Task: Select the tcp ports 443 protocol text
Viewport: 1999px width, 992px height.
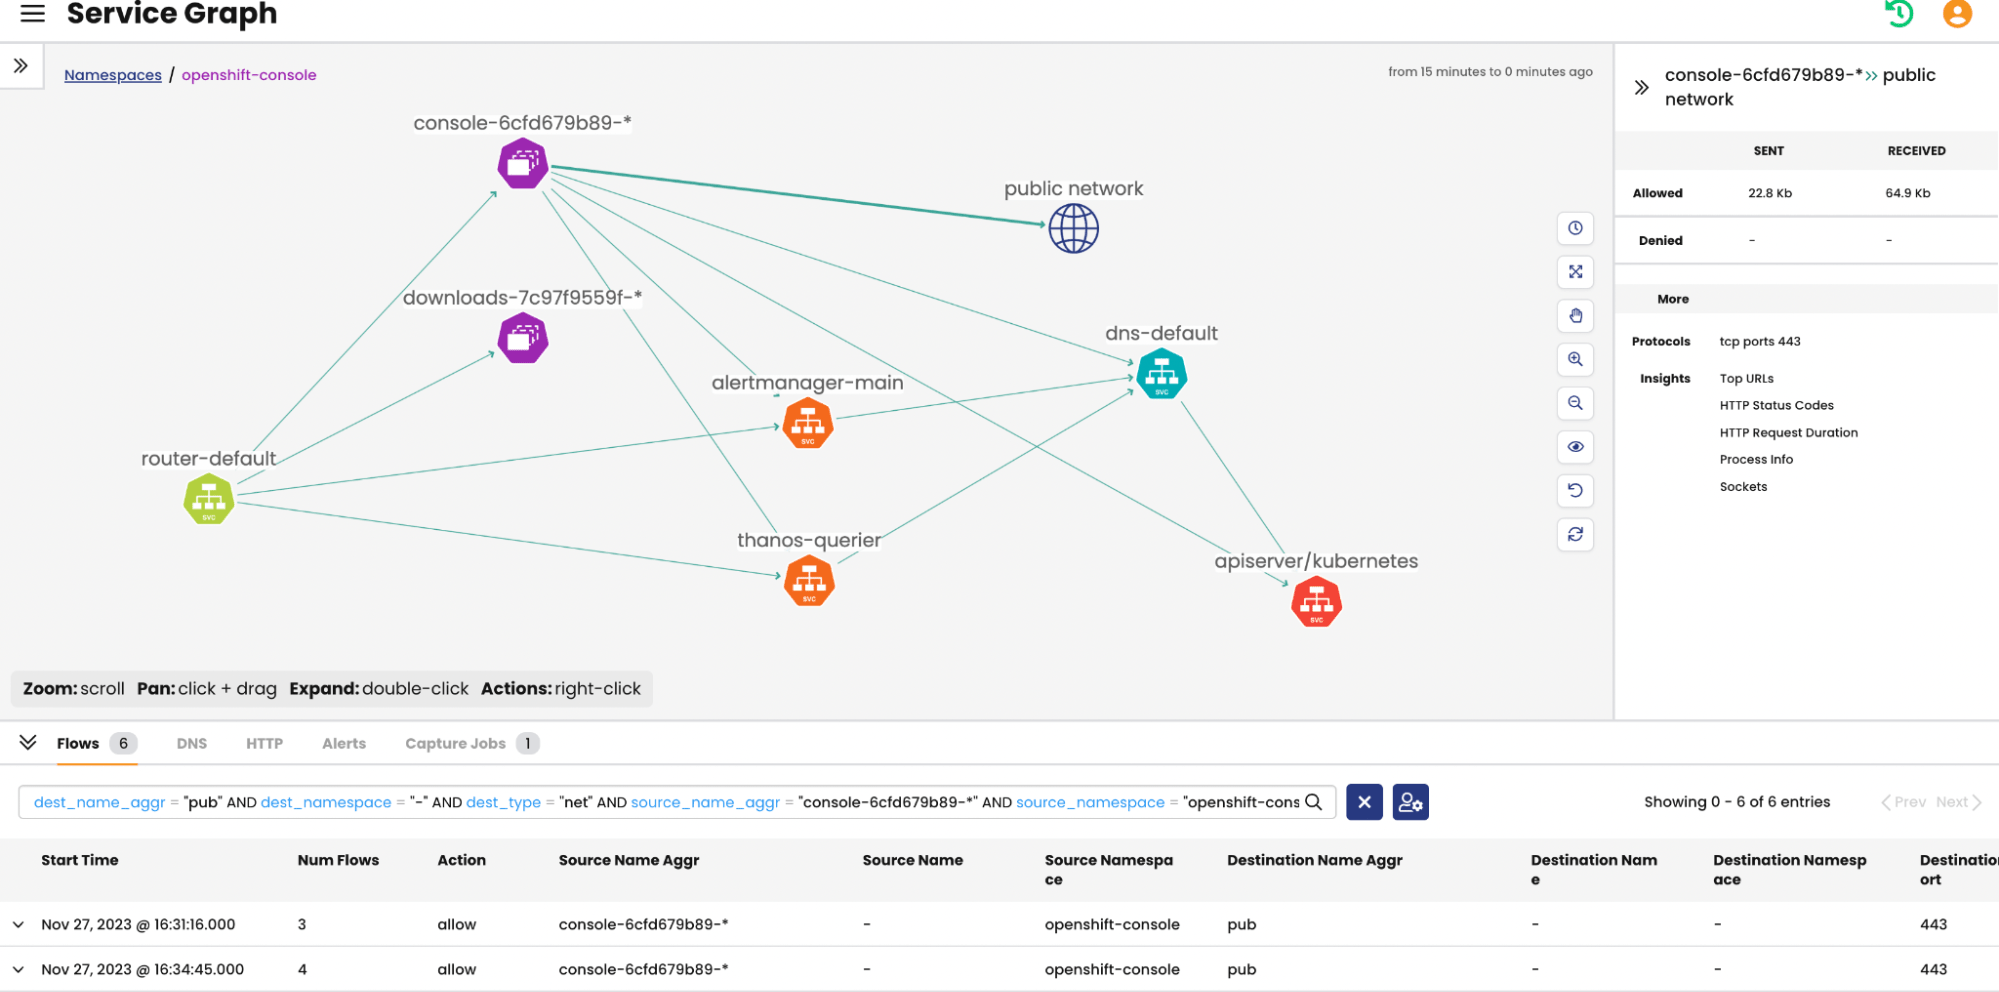Action: point(1760,341)
